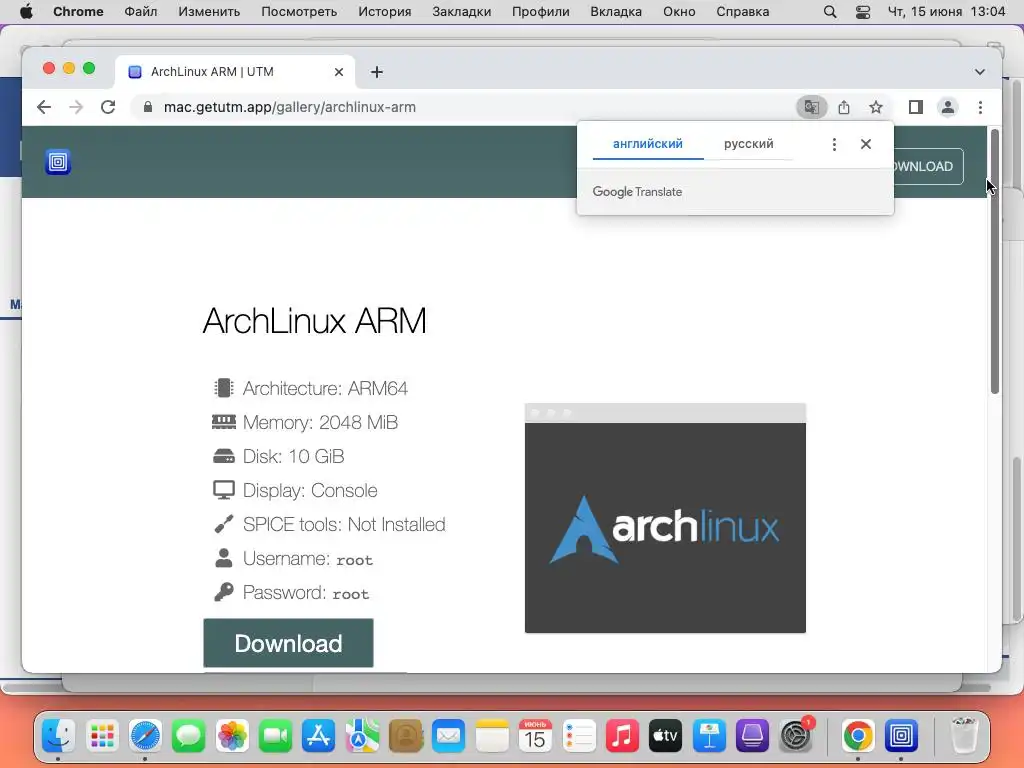Open the Изменить menu
This screenshot has width=1024, height=768.
pos(209,12)
